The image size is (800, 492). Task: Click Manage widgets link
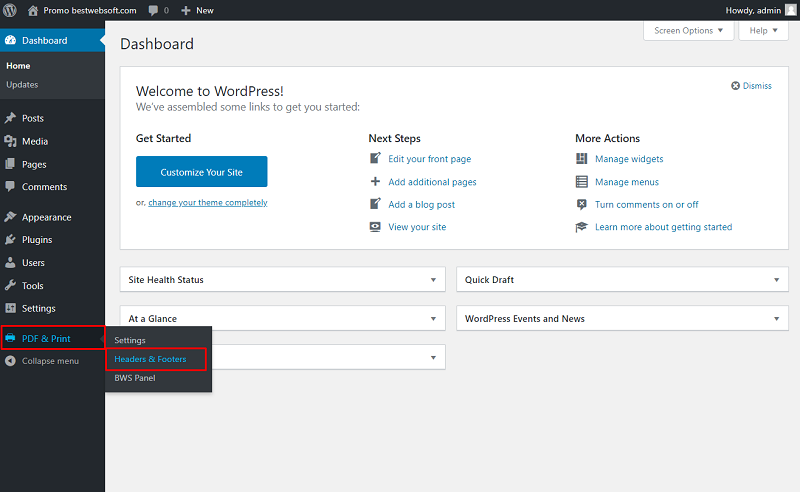tap(629, 159)
